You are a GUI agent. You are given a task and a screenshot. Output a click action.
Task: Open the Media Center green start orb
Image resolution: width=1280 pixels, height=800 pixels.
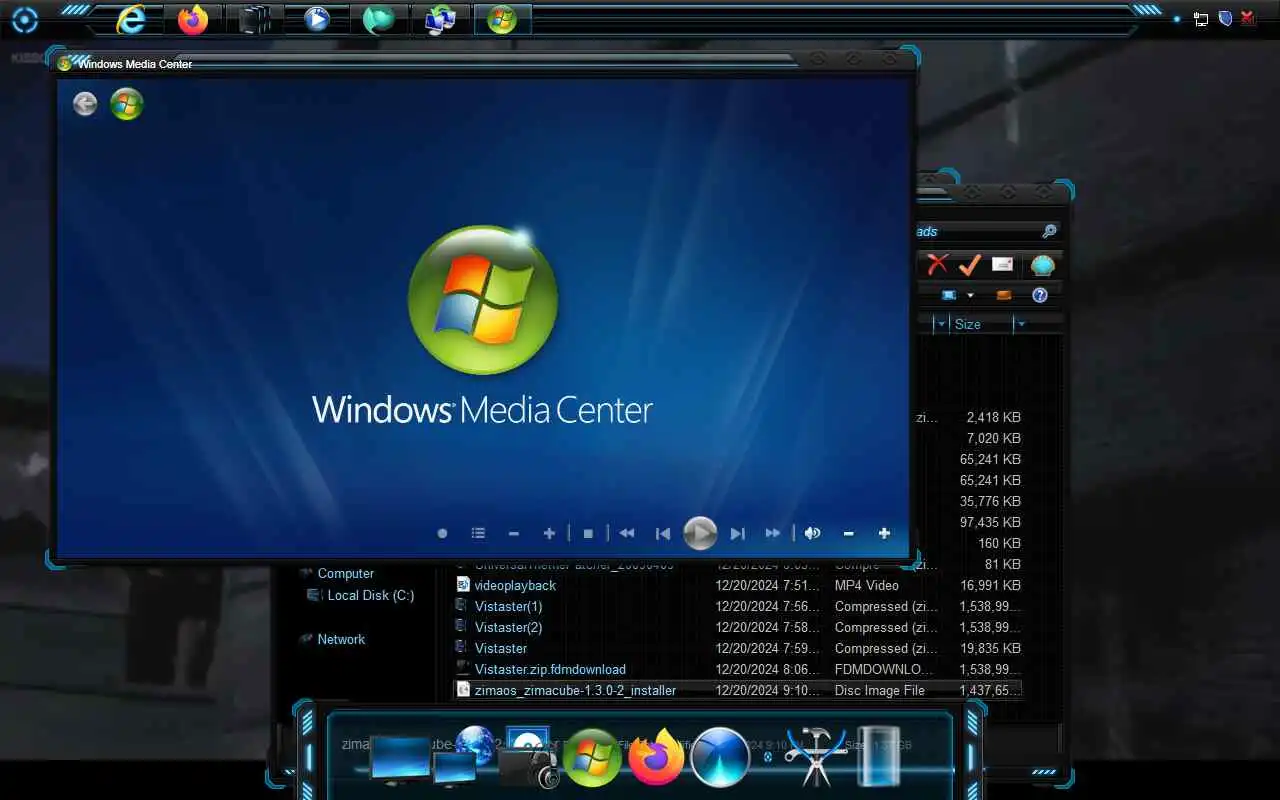point(127,103)
